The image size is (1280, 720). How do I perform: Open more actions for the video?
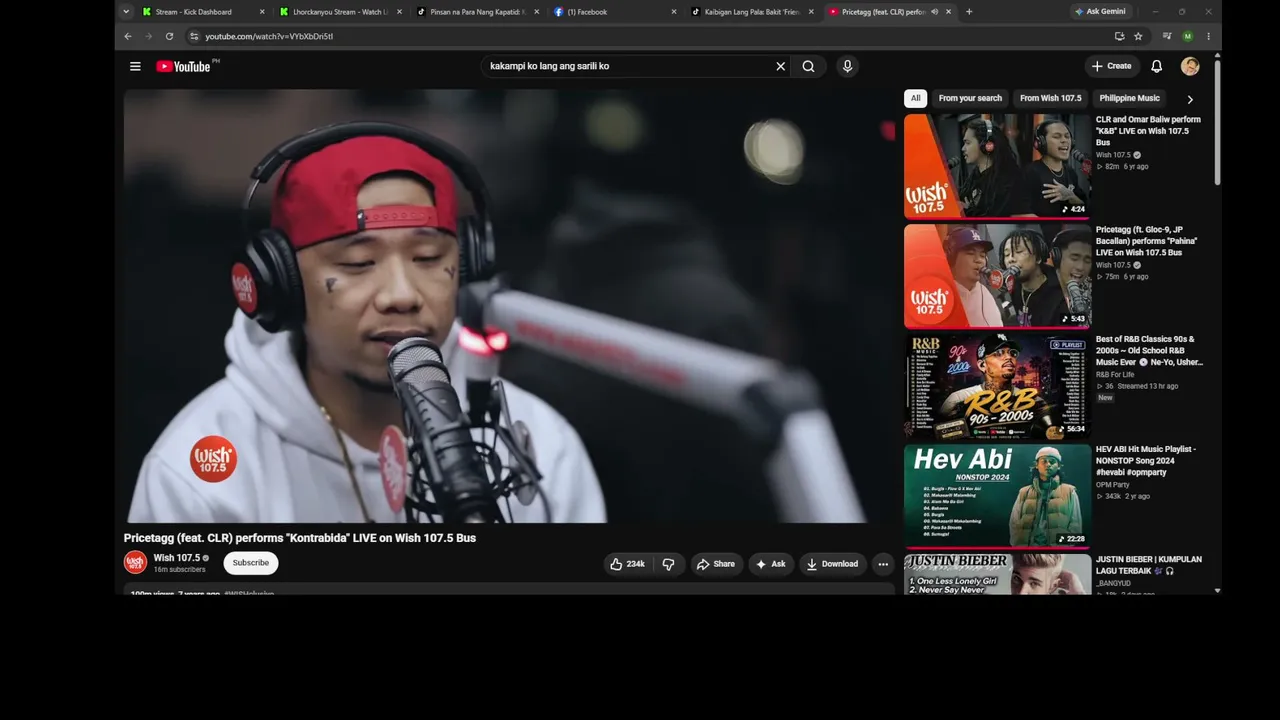coord(883,564)
